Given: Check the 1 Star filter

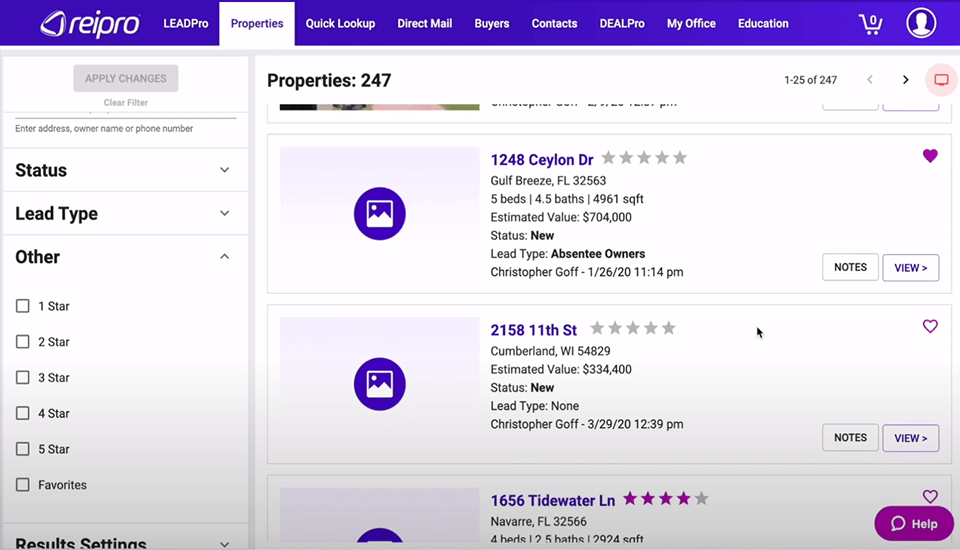Looking at the screenshot, I should [x=23, y=306].
